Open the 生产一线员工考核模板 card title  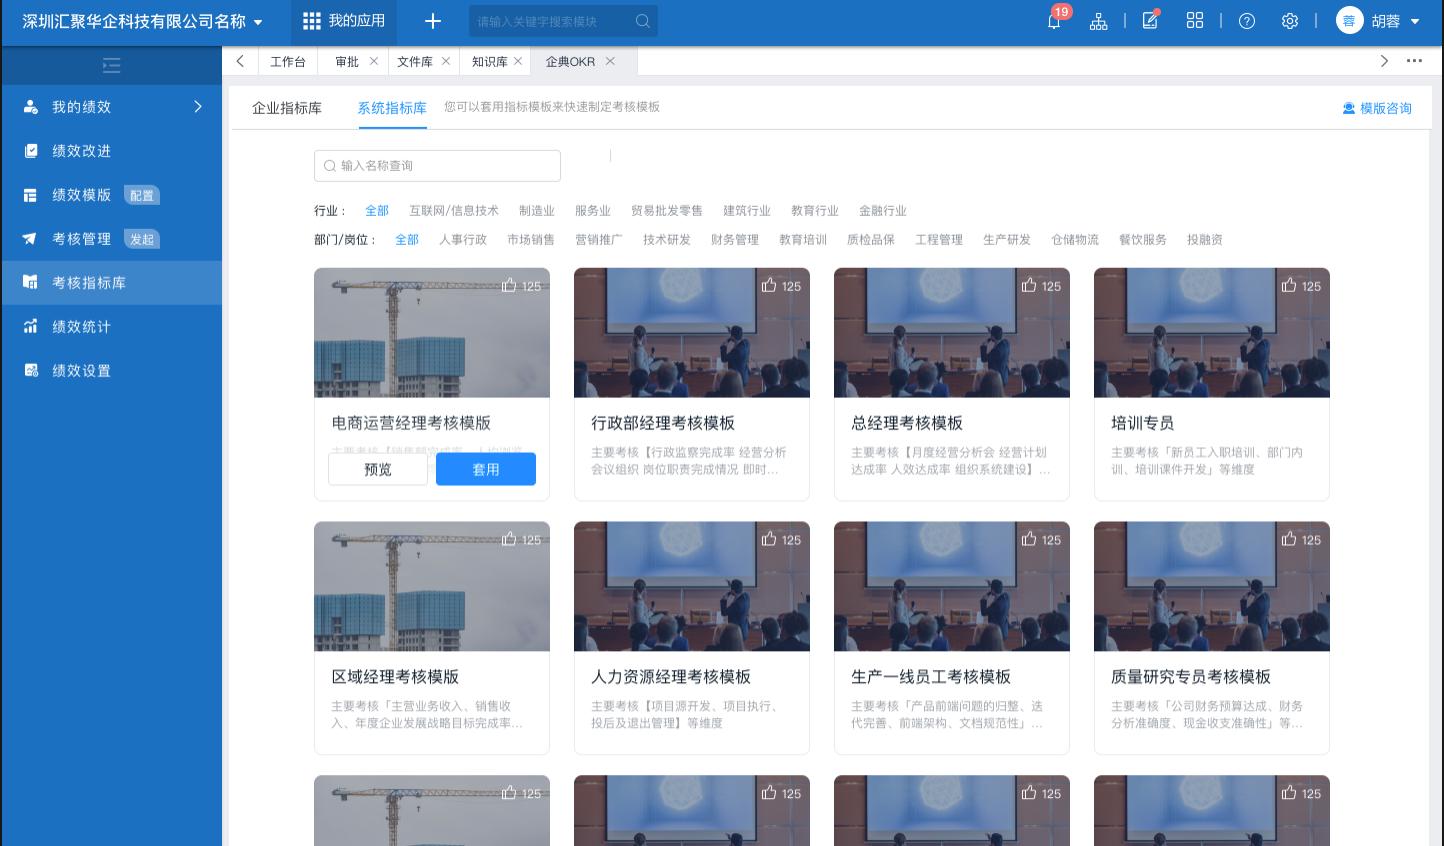click(x=931, y=677)
